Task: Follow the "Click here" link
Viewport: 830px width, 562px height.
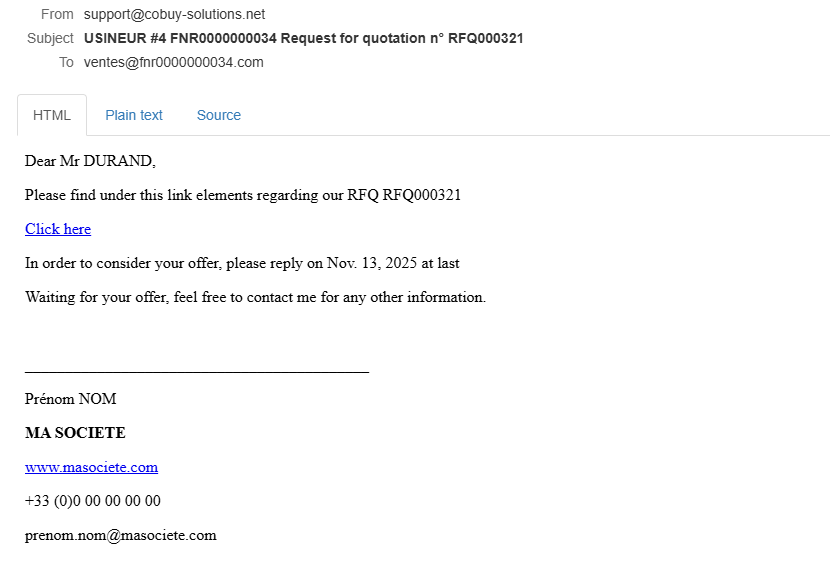Action: [x=58, y=229]
